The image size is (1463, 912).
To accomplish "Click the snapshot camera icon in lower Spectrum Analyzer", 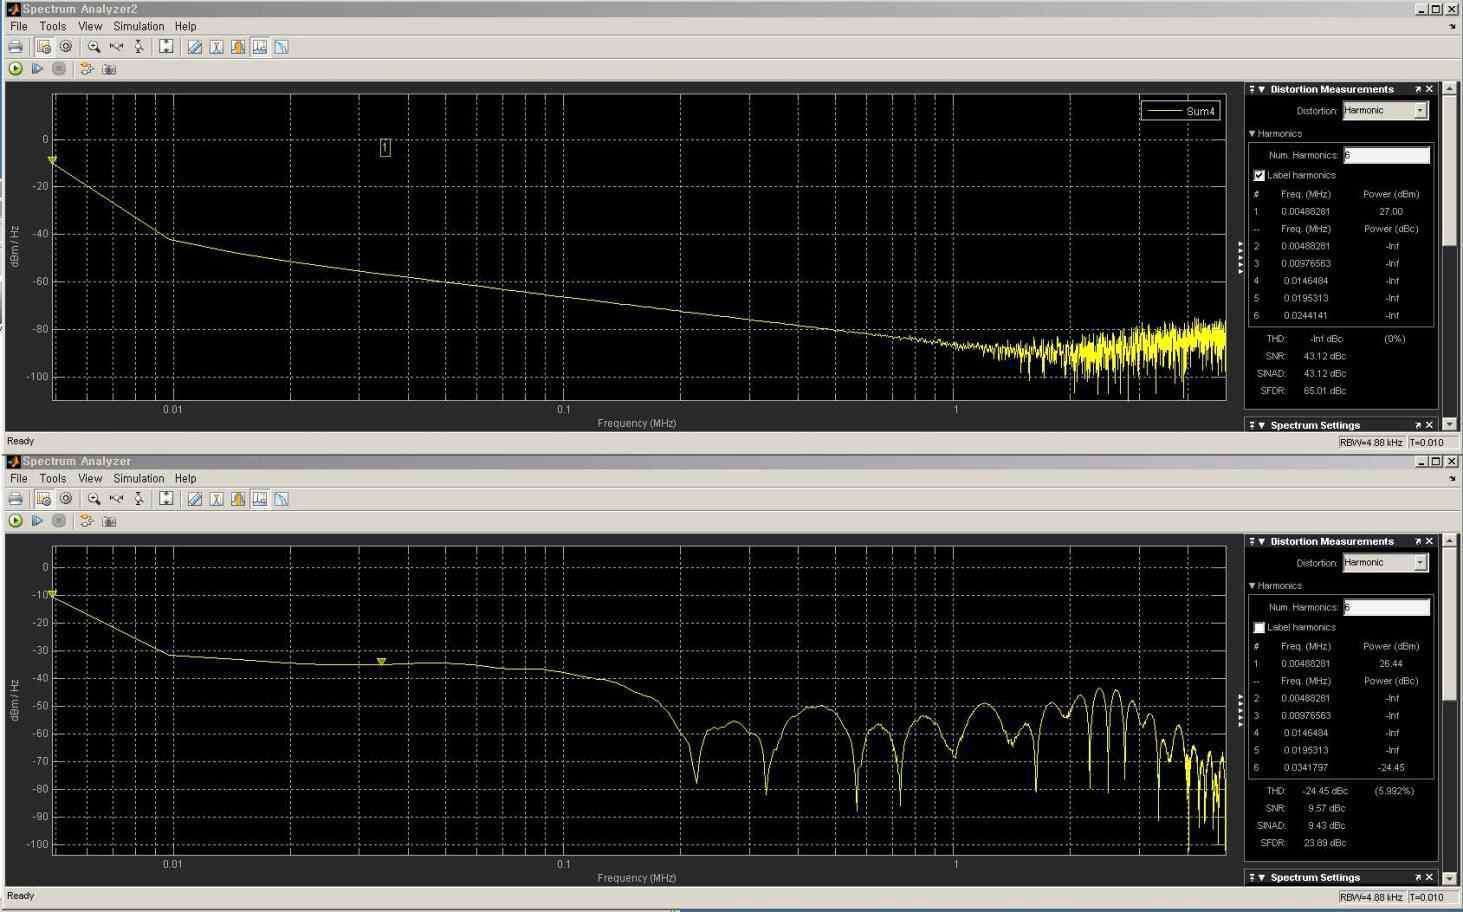I will [109, 521].
